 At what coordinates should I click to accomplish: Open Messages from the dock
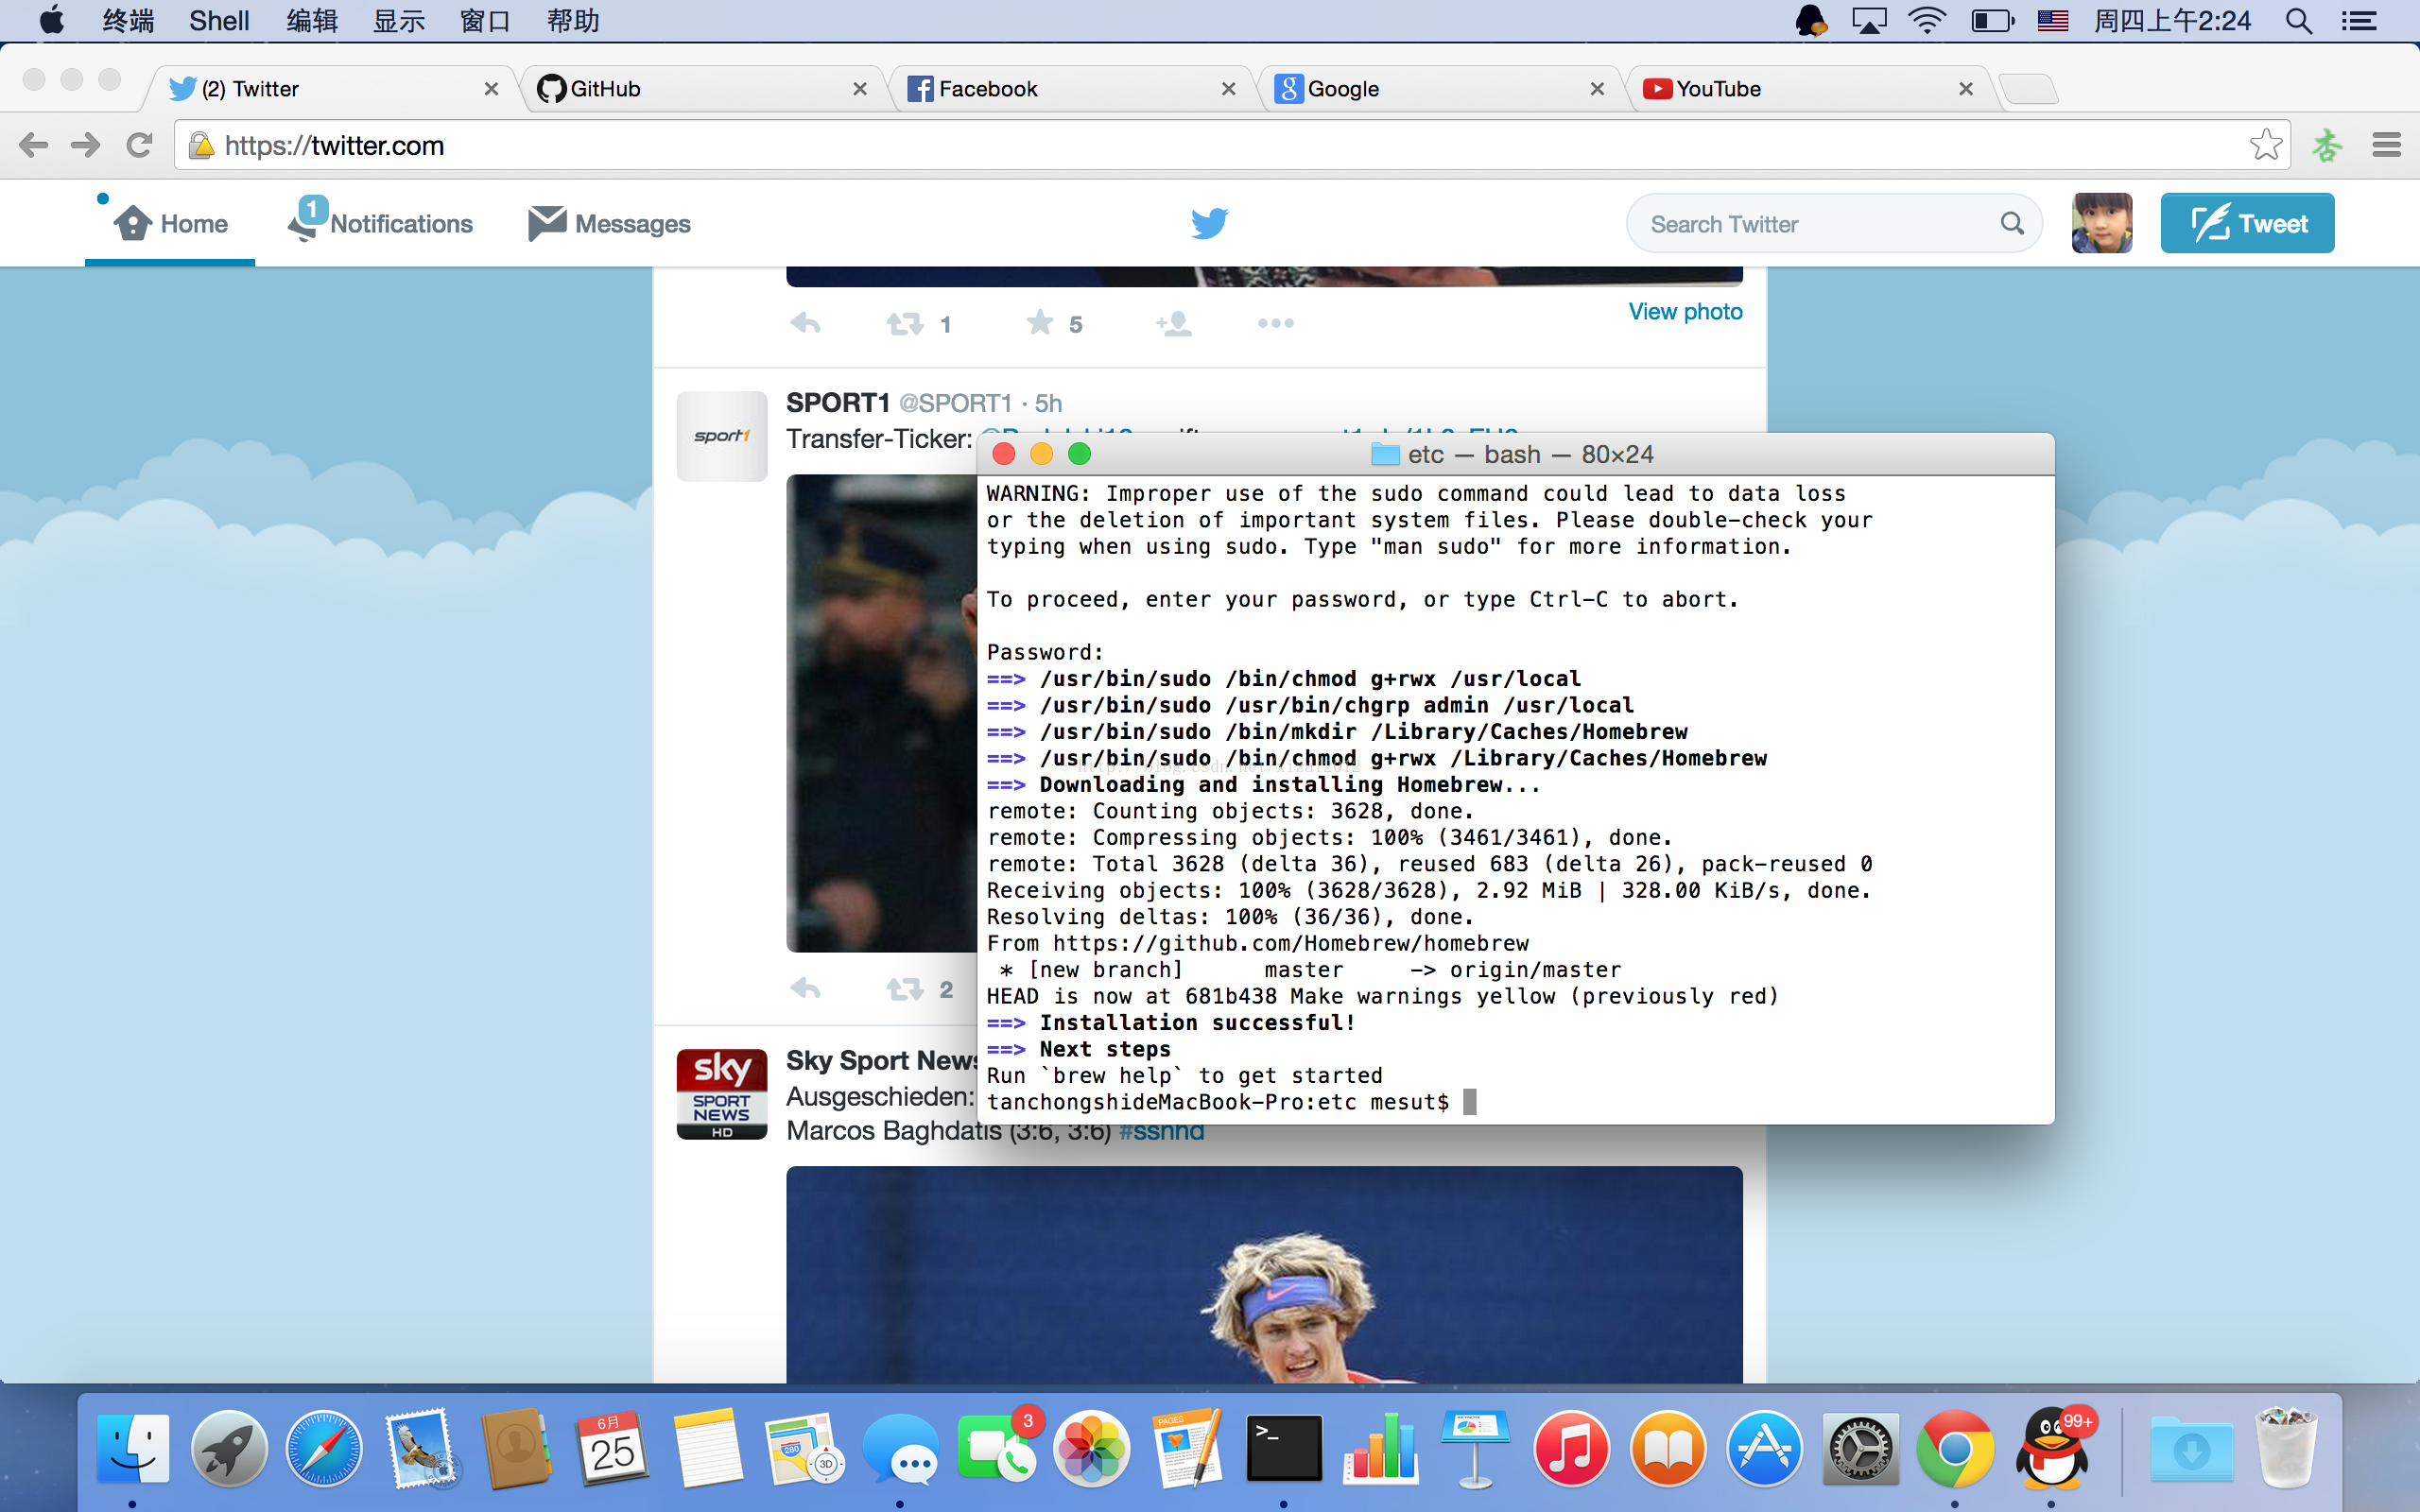coord(900,1448)
